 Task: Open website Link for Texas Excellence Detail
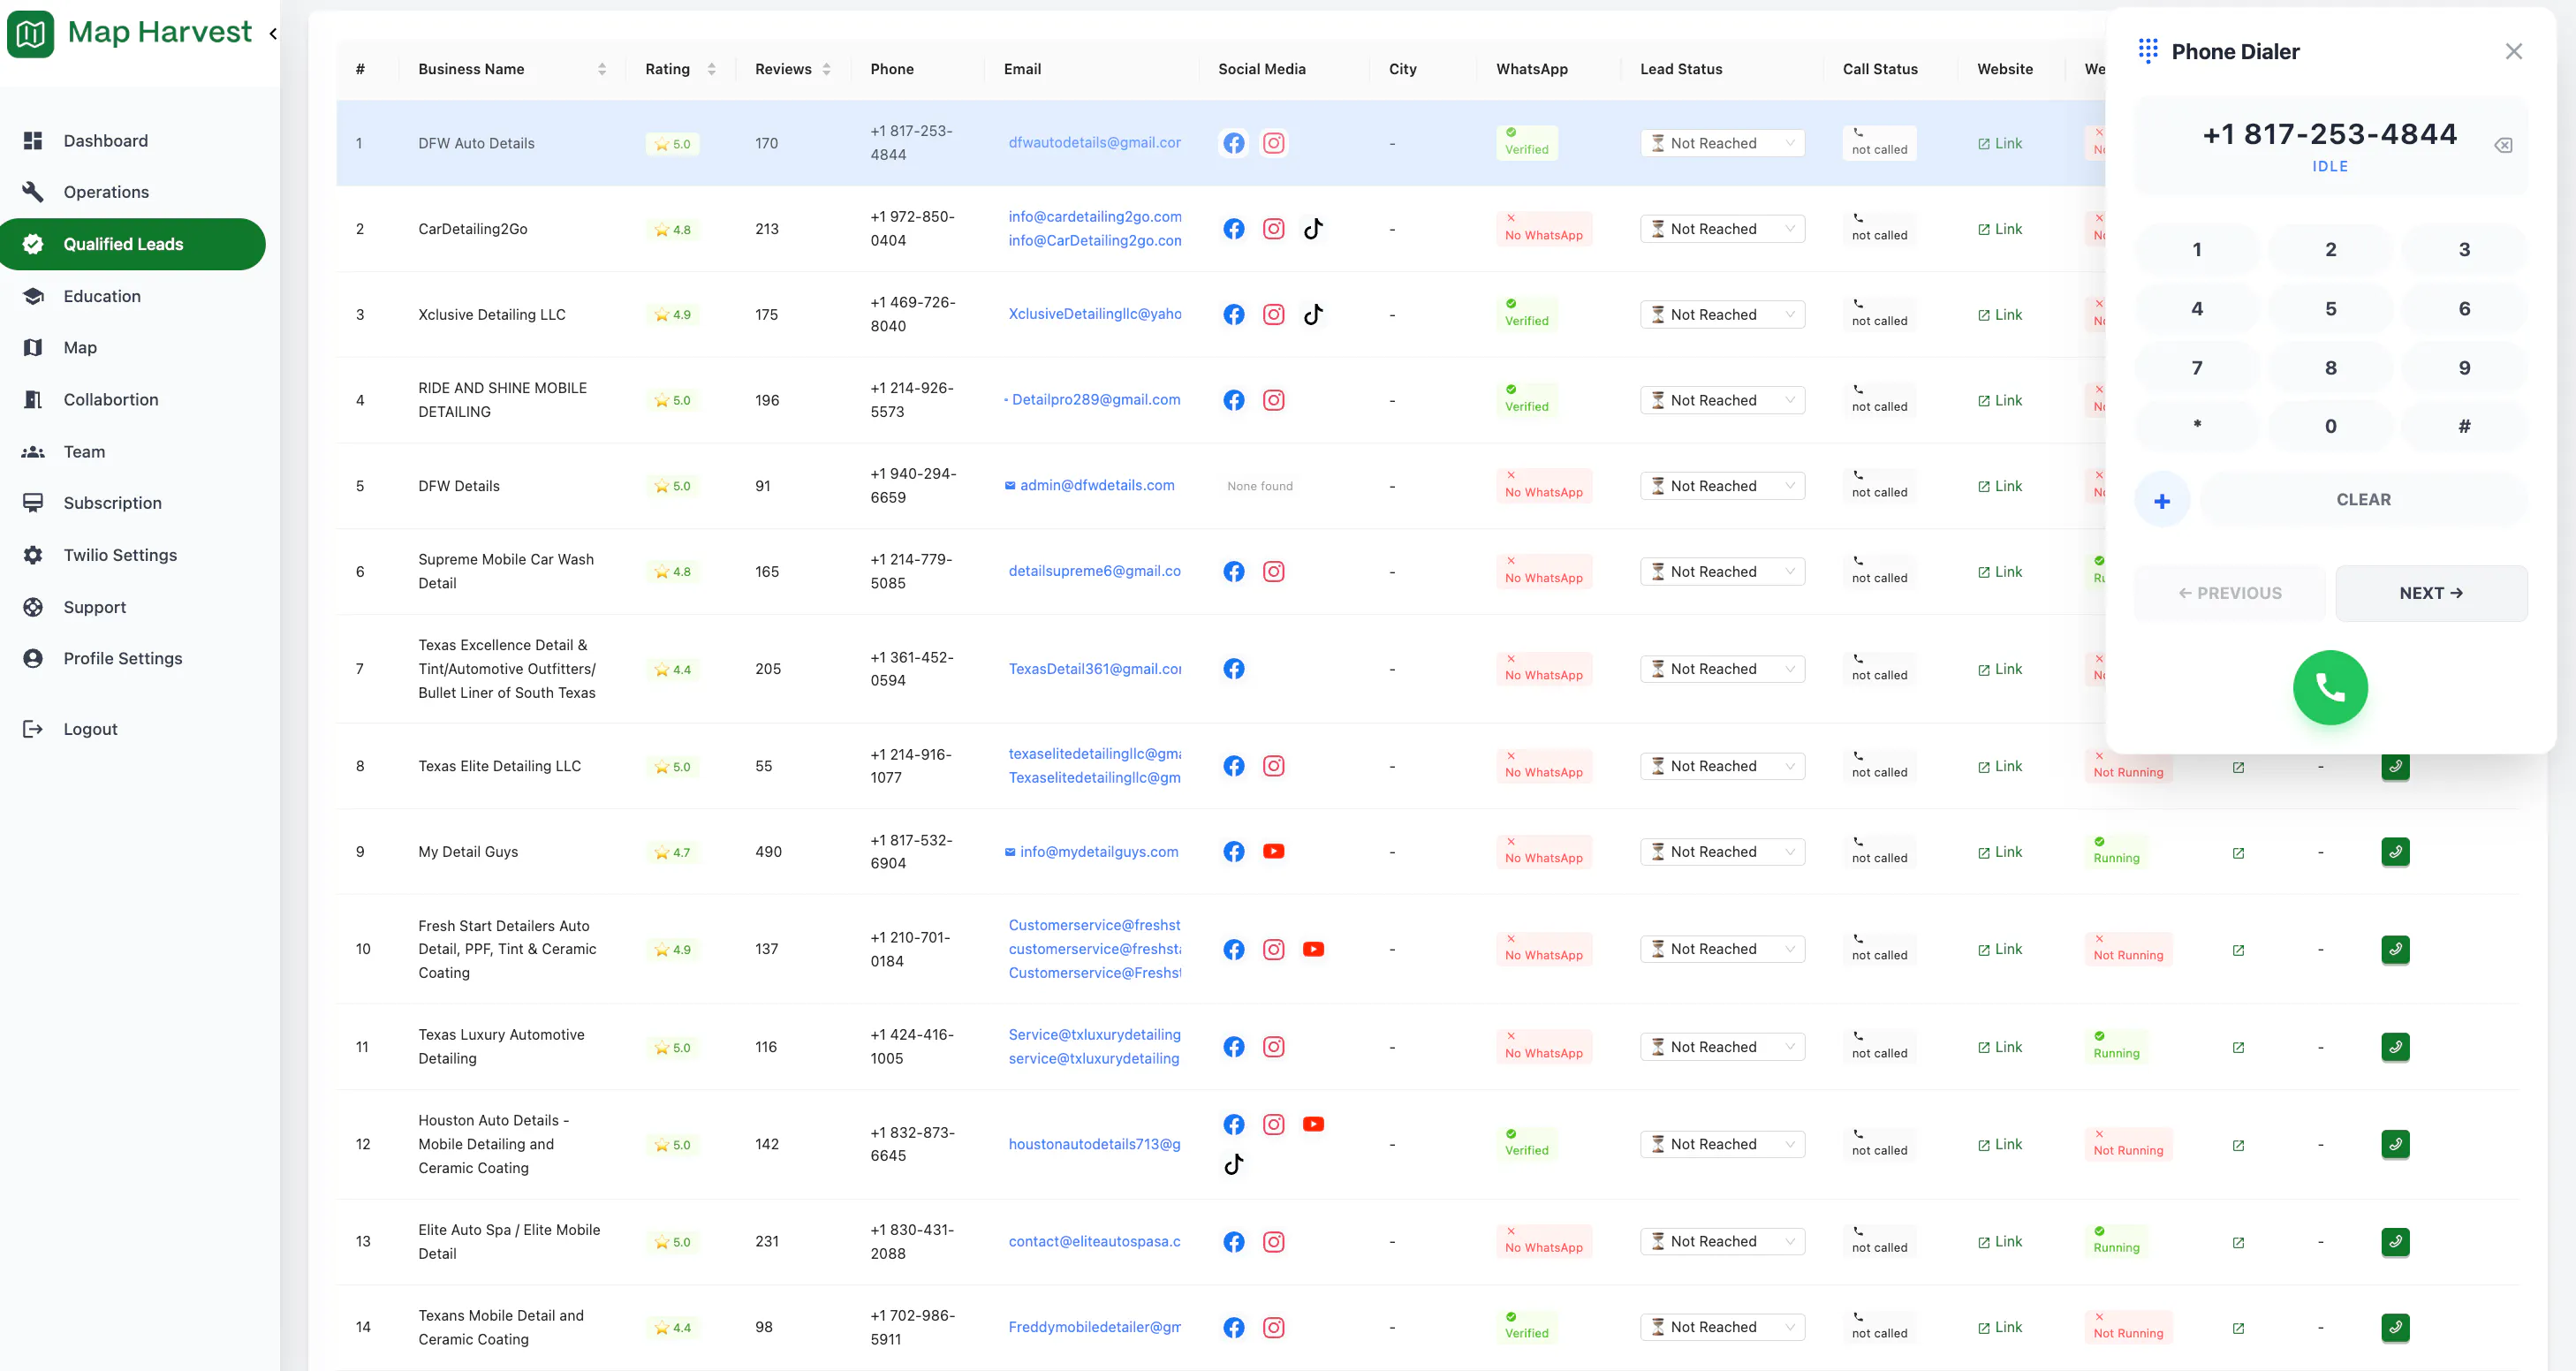[2000, 669]
